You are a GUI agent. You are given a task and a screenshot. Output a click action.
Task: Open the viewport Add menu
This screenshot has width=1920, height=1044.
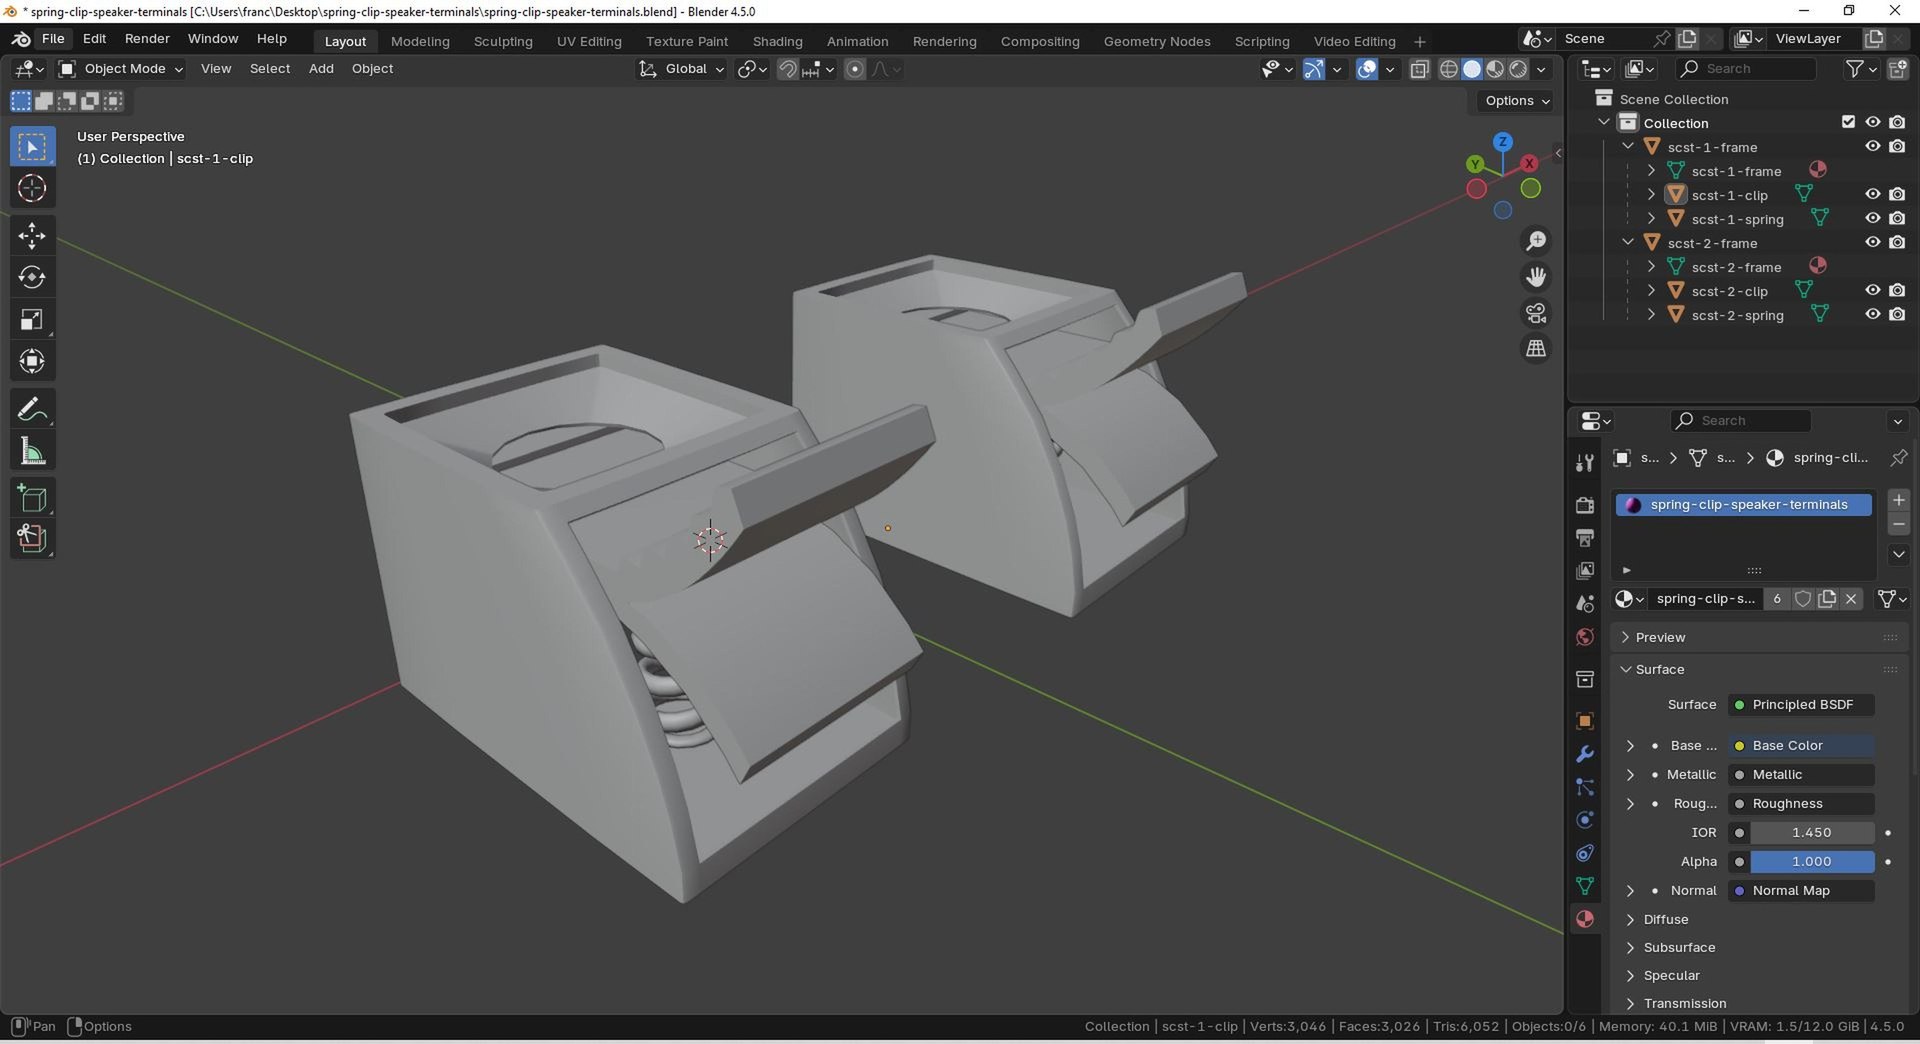pos(321,68)
